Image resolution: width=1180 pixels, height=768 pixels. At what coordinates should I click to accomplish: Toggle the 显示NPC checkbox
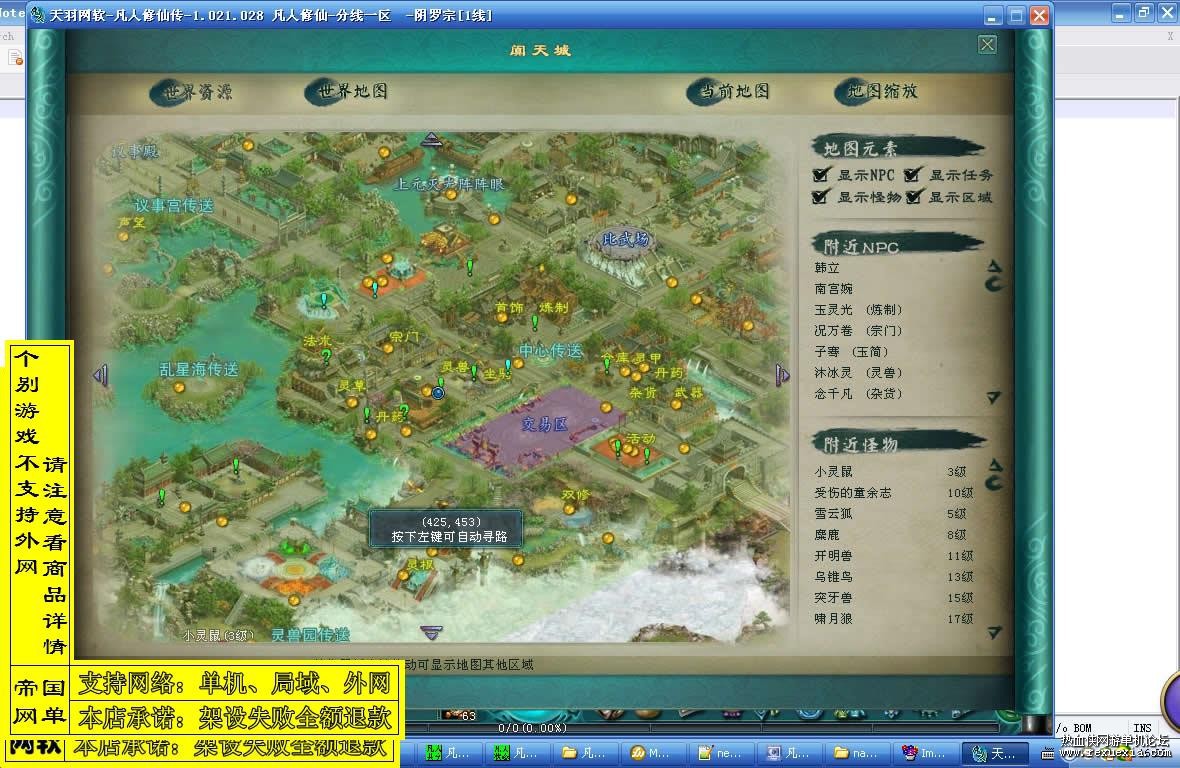coord(821,175)
